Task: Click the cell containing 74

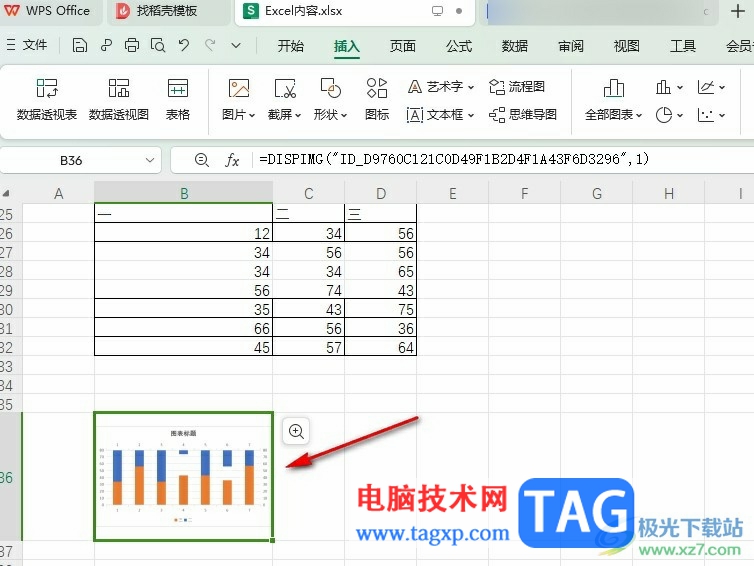Action: (309, 290)
